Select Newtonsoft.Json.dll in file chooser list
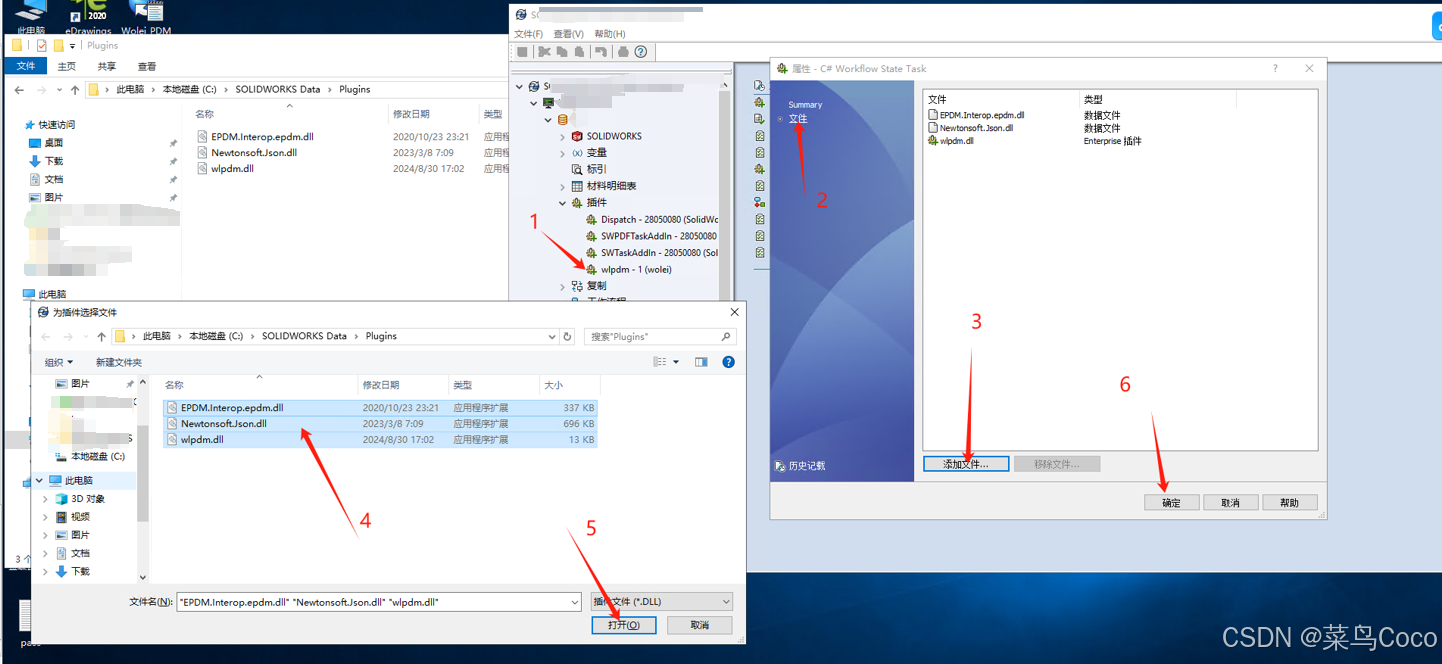 (x=380, y=424)
